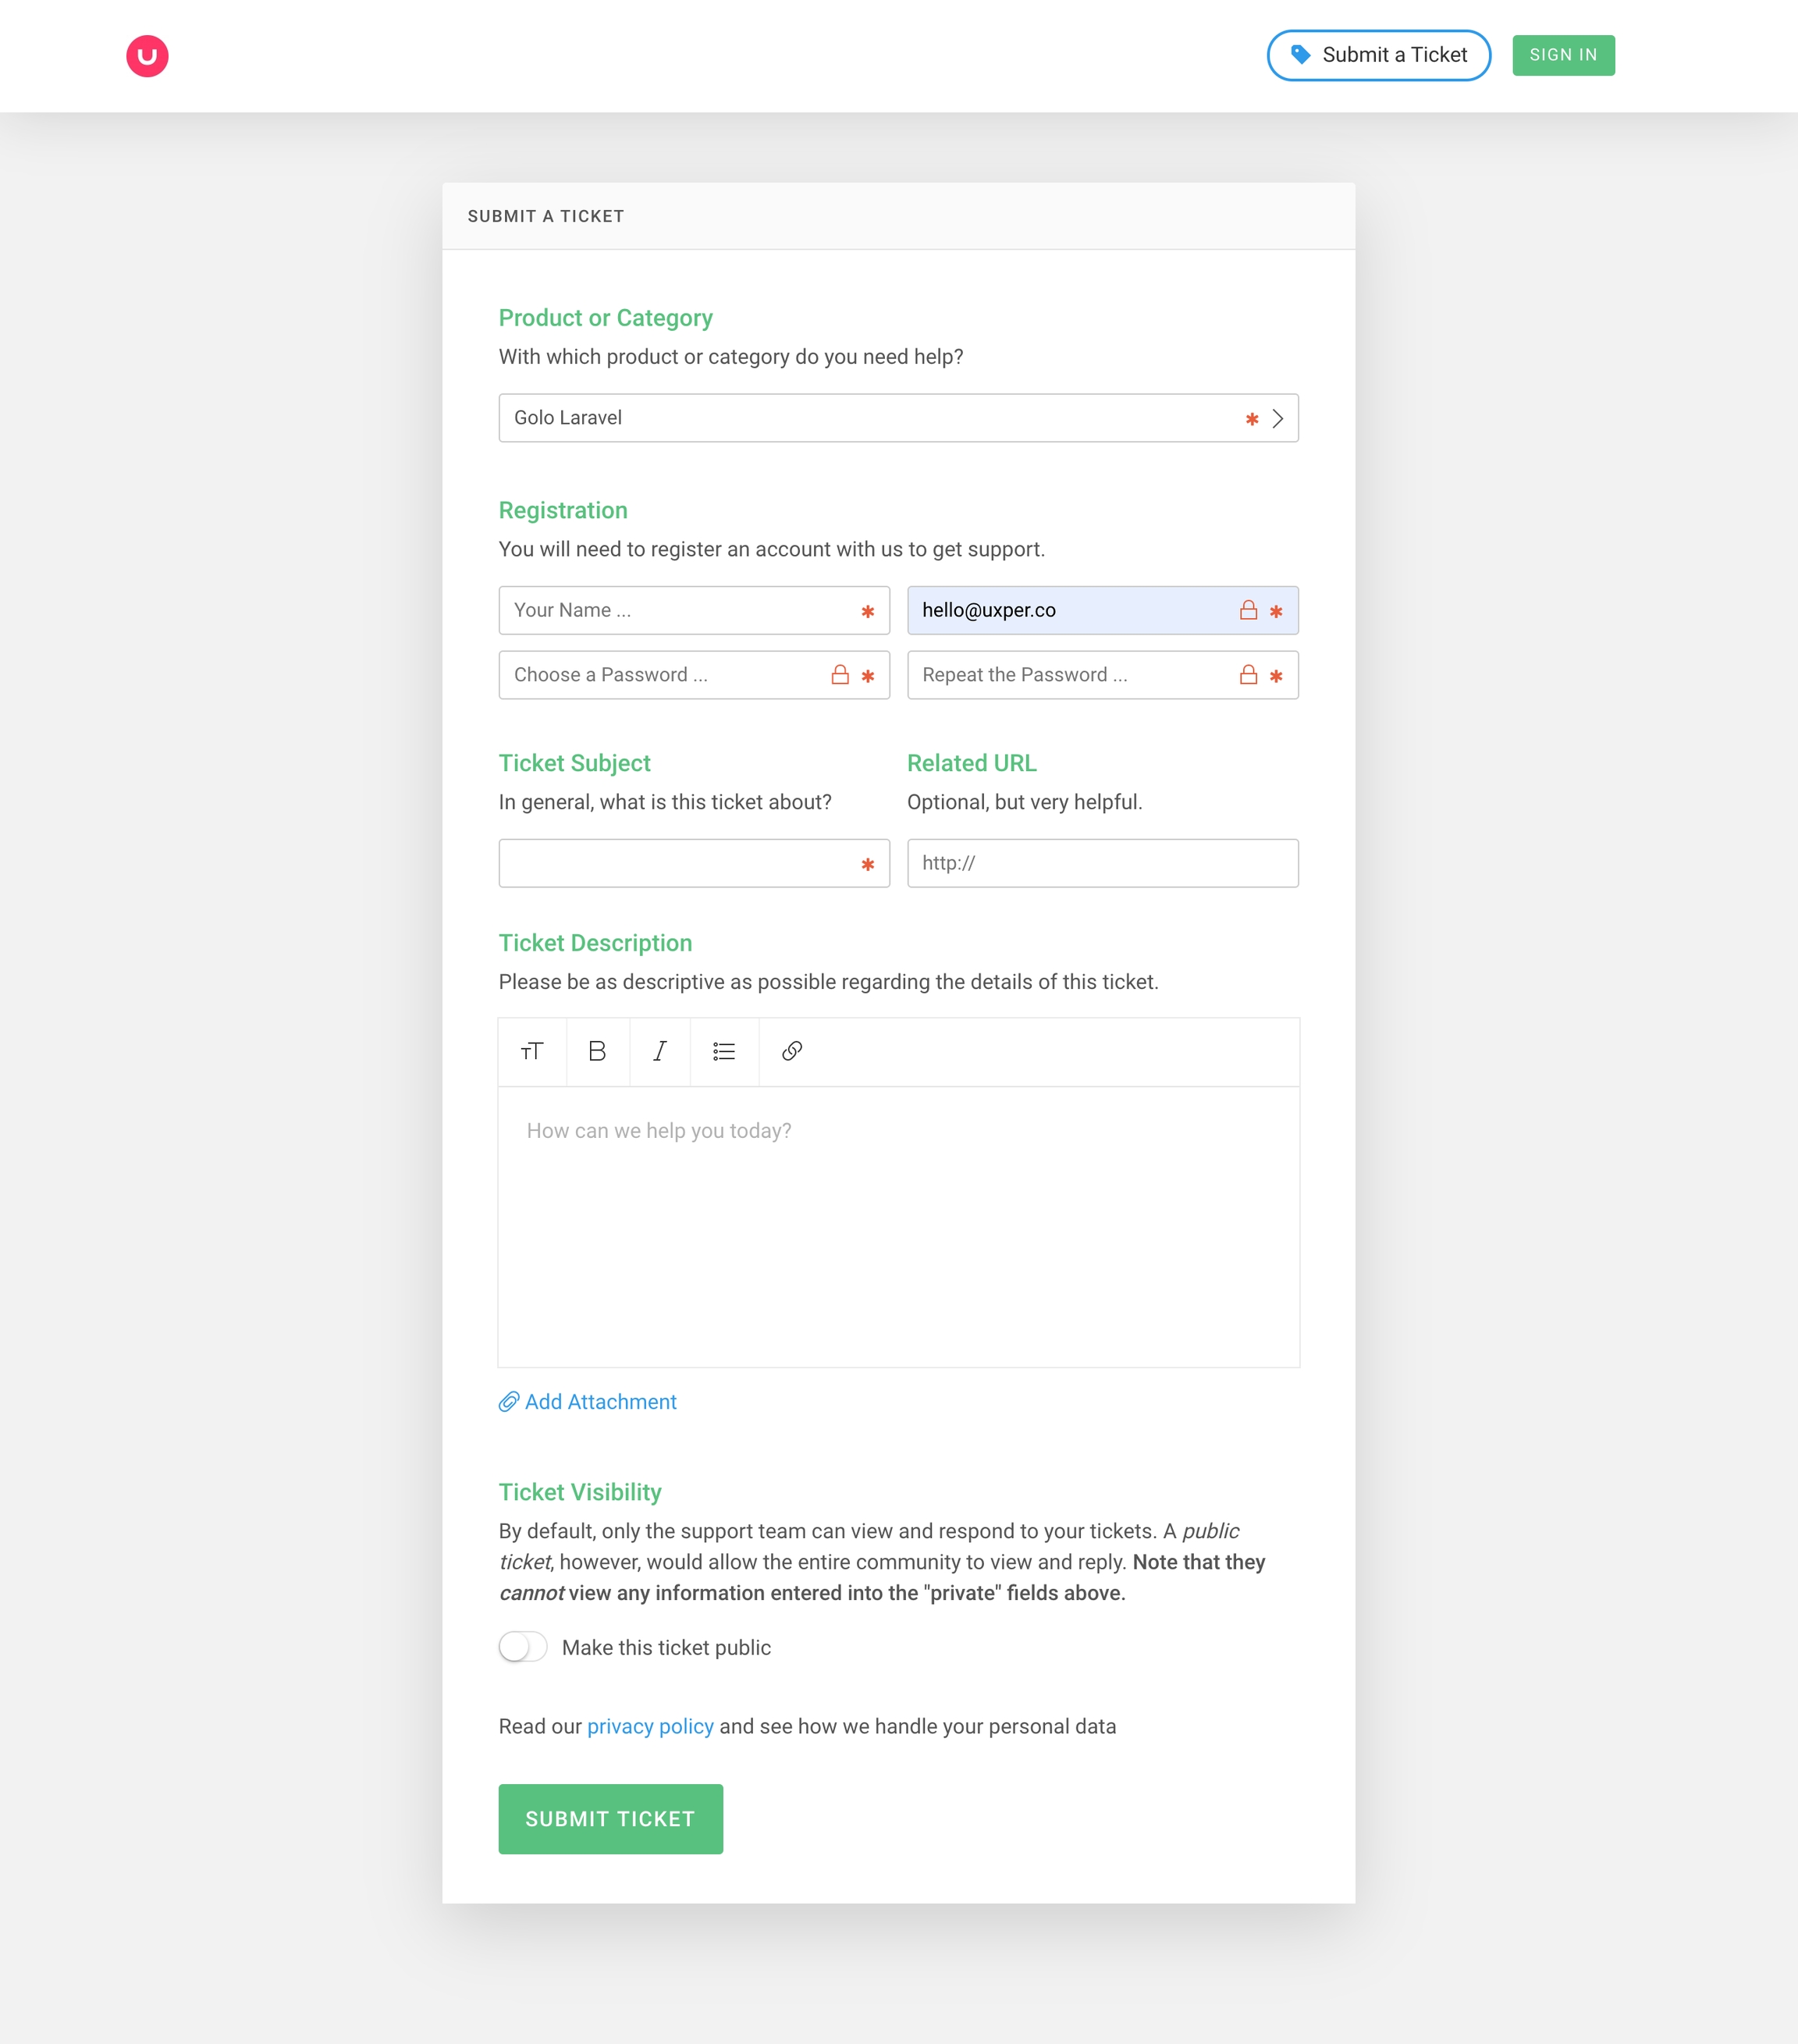Click into the How can we help description area
The height and width of the screenshot is (2044, 1798).
[x=898, y=1226]
